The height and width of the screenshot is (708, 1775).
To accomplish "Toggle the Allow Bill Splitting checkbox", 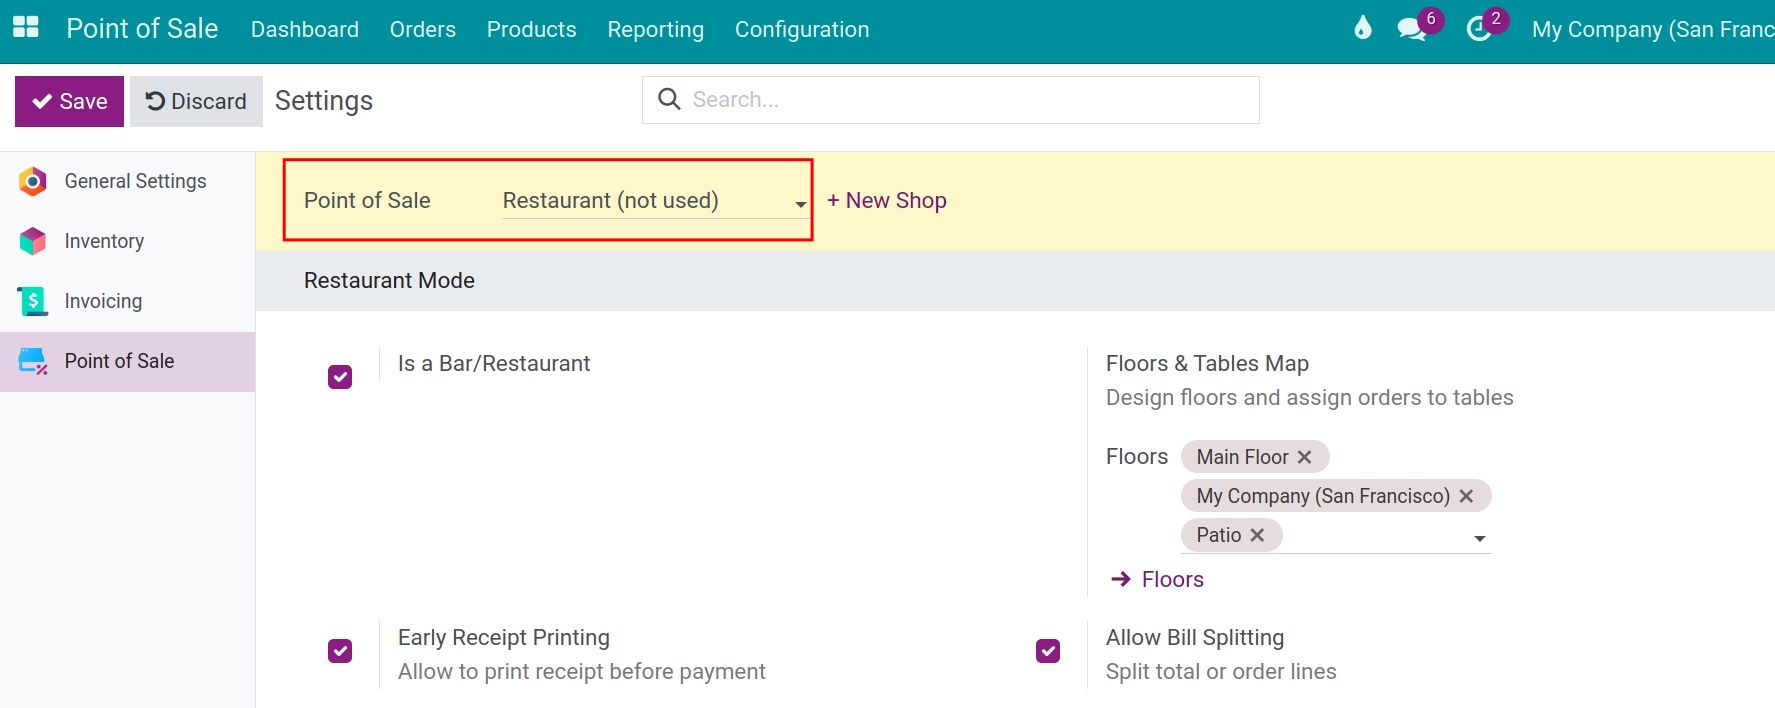I will (x=1048, y=651).
